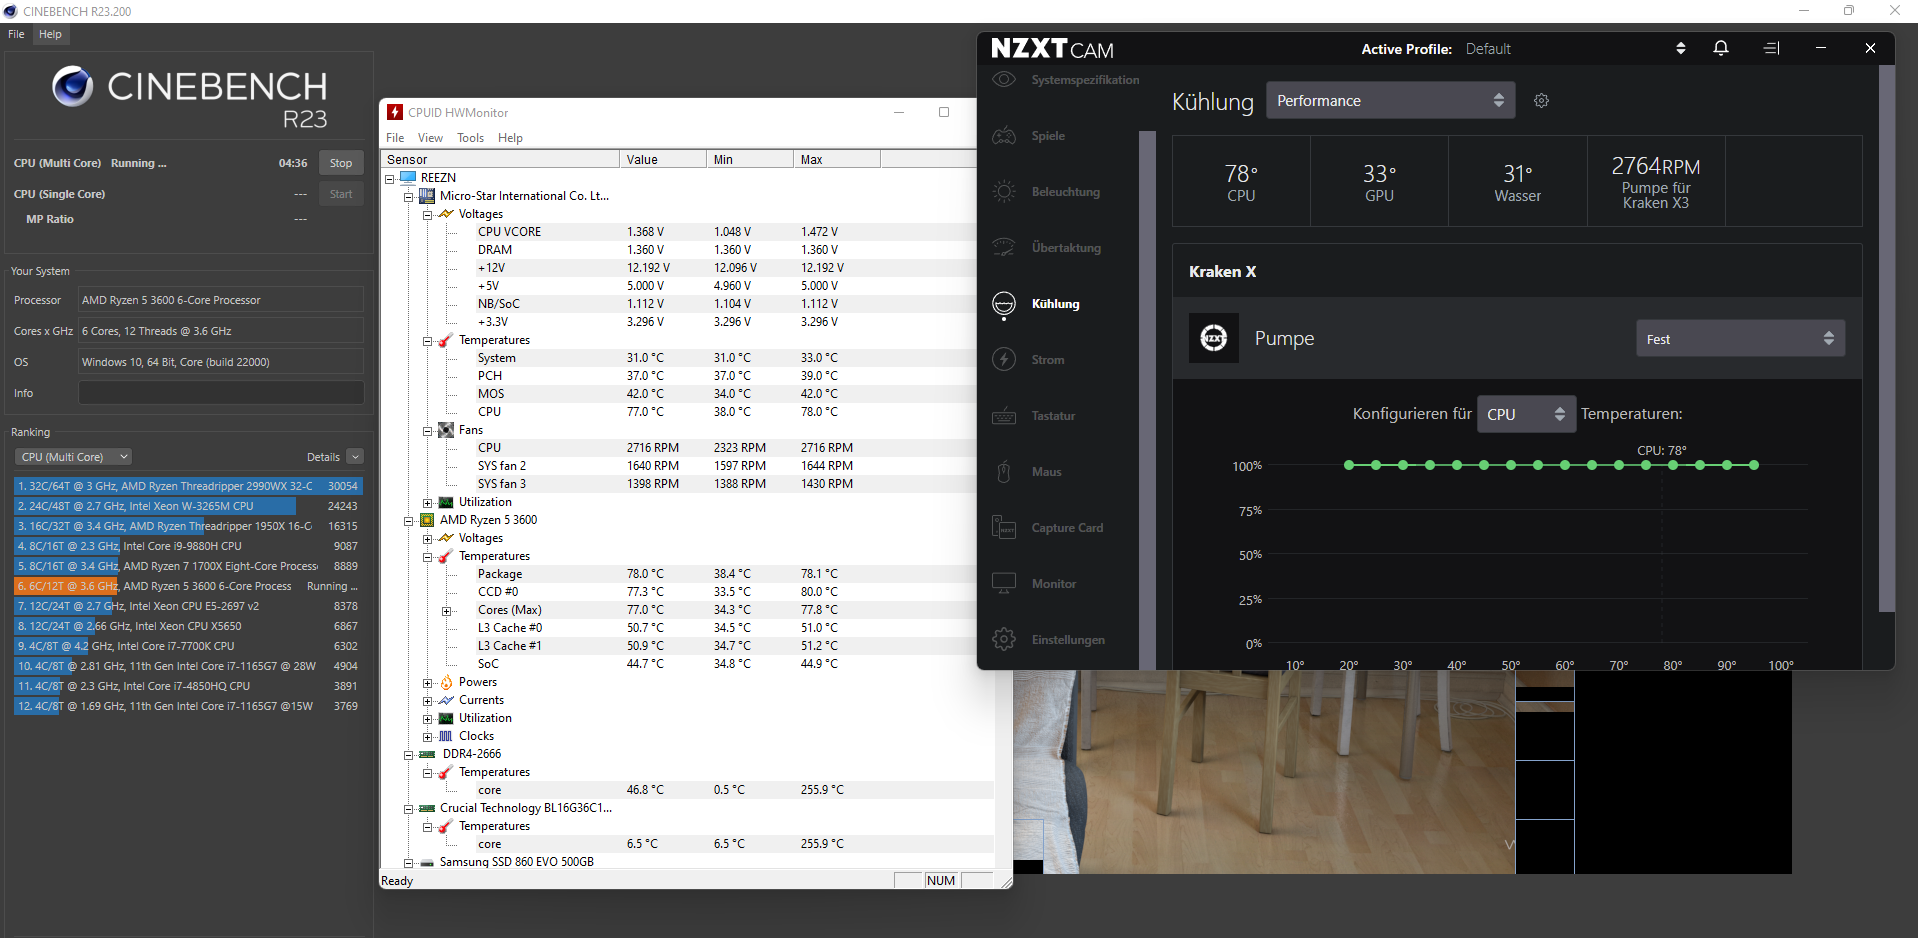Expand the Clocks node
Screen dimensions: 1918x938
point(427,737)
